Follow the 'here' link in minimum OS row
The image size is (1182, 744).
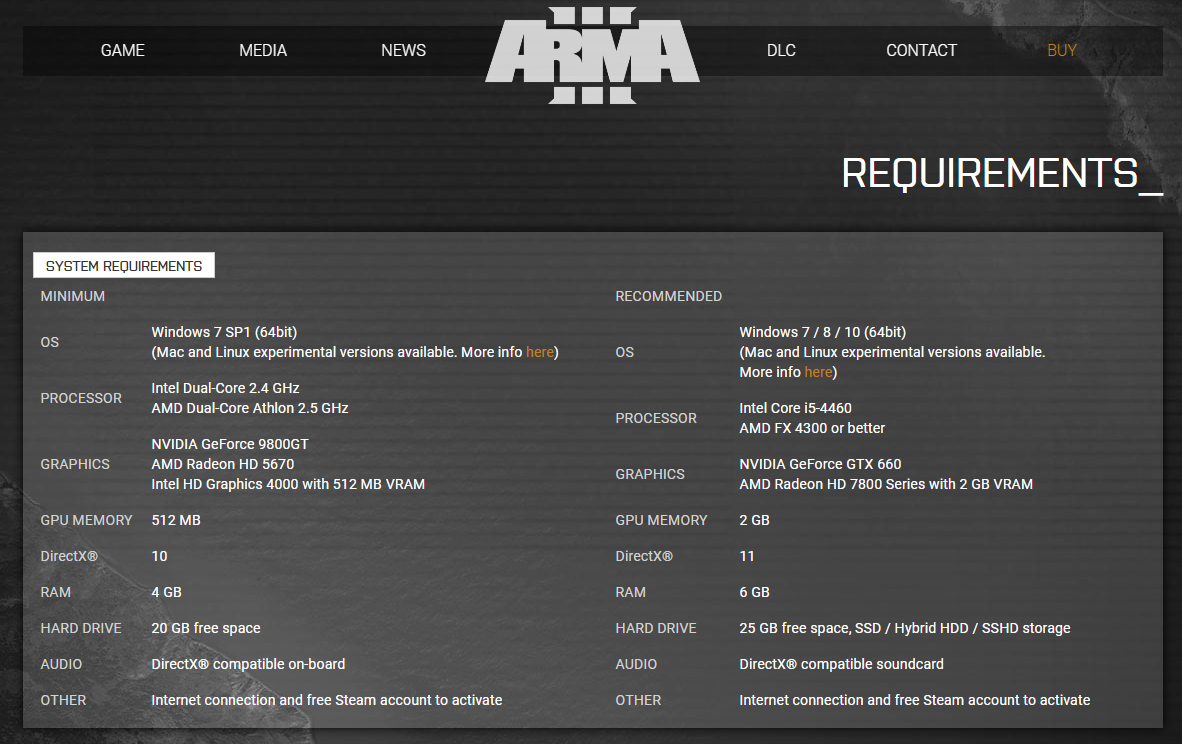(x=540, y=352)
